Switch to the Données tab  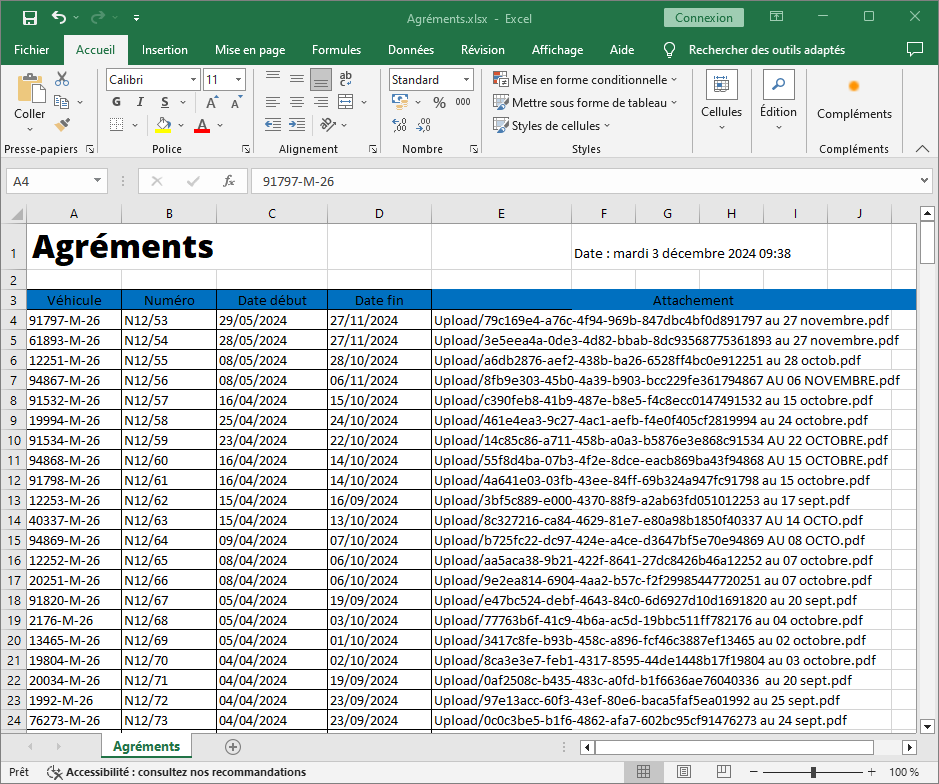tap(411, 50)
